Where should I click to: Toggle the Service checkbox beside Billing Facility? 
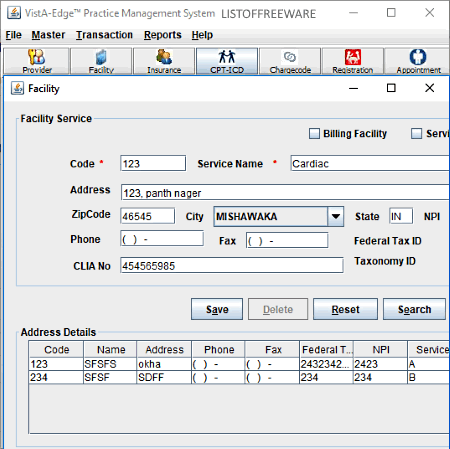[416, 134]
